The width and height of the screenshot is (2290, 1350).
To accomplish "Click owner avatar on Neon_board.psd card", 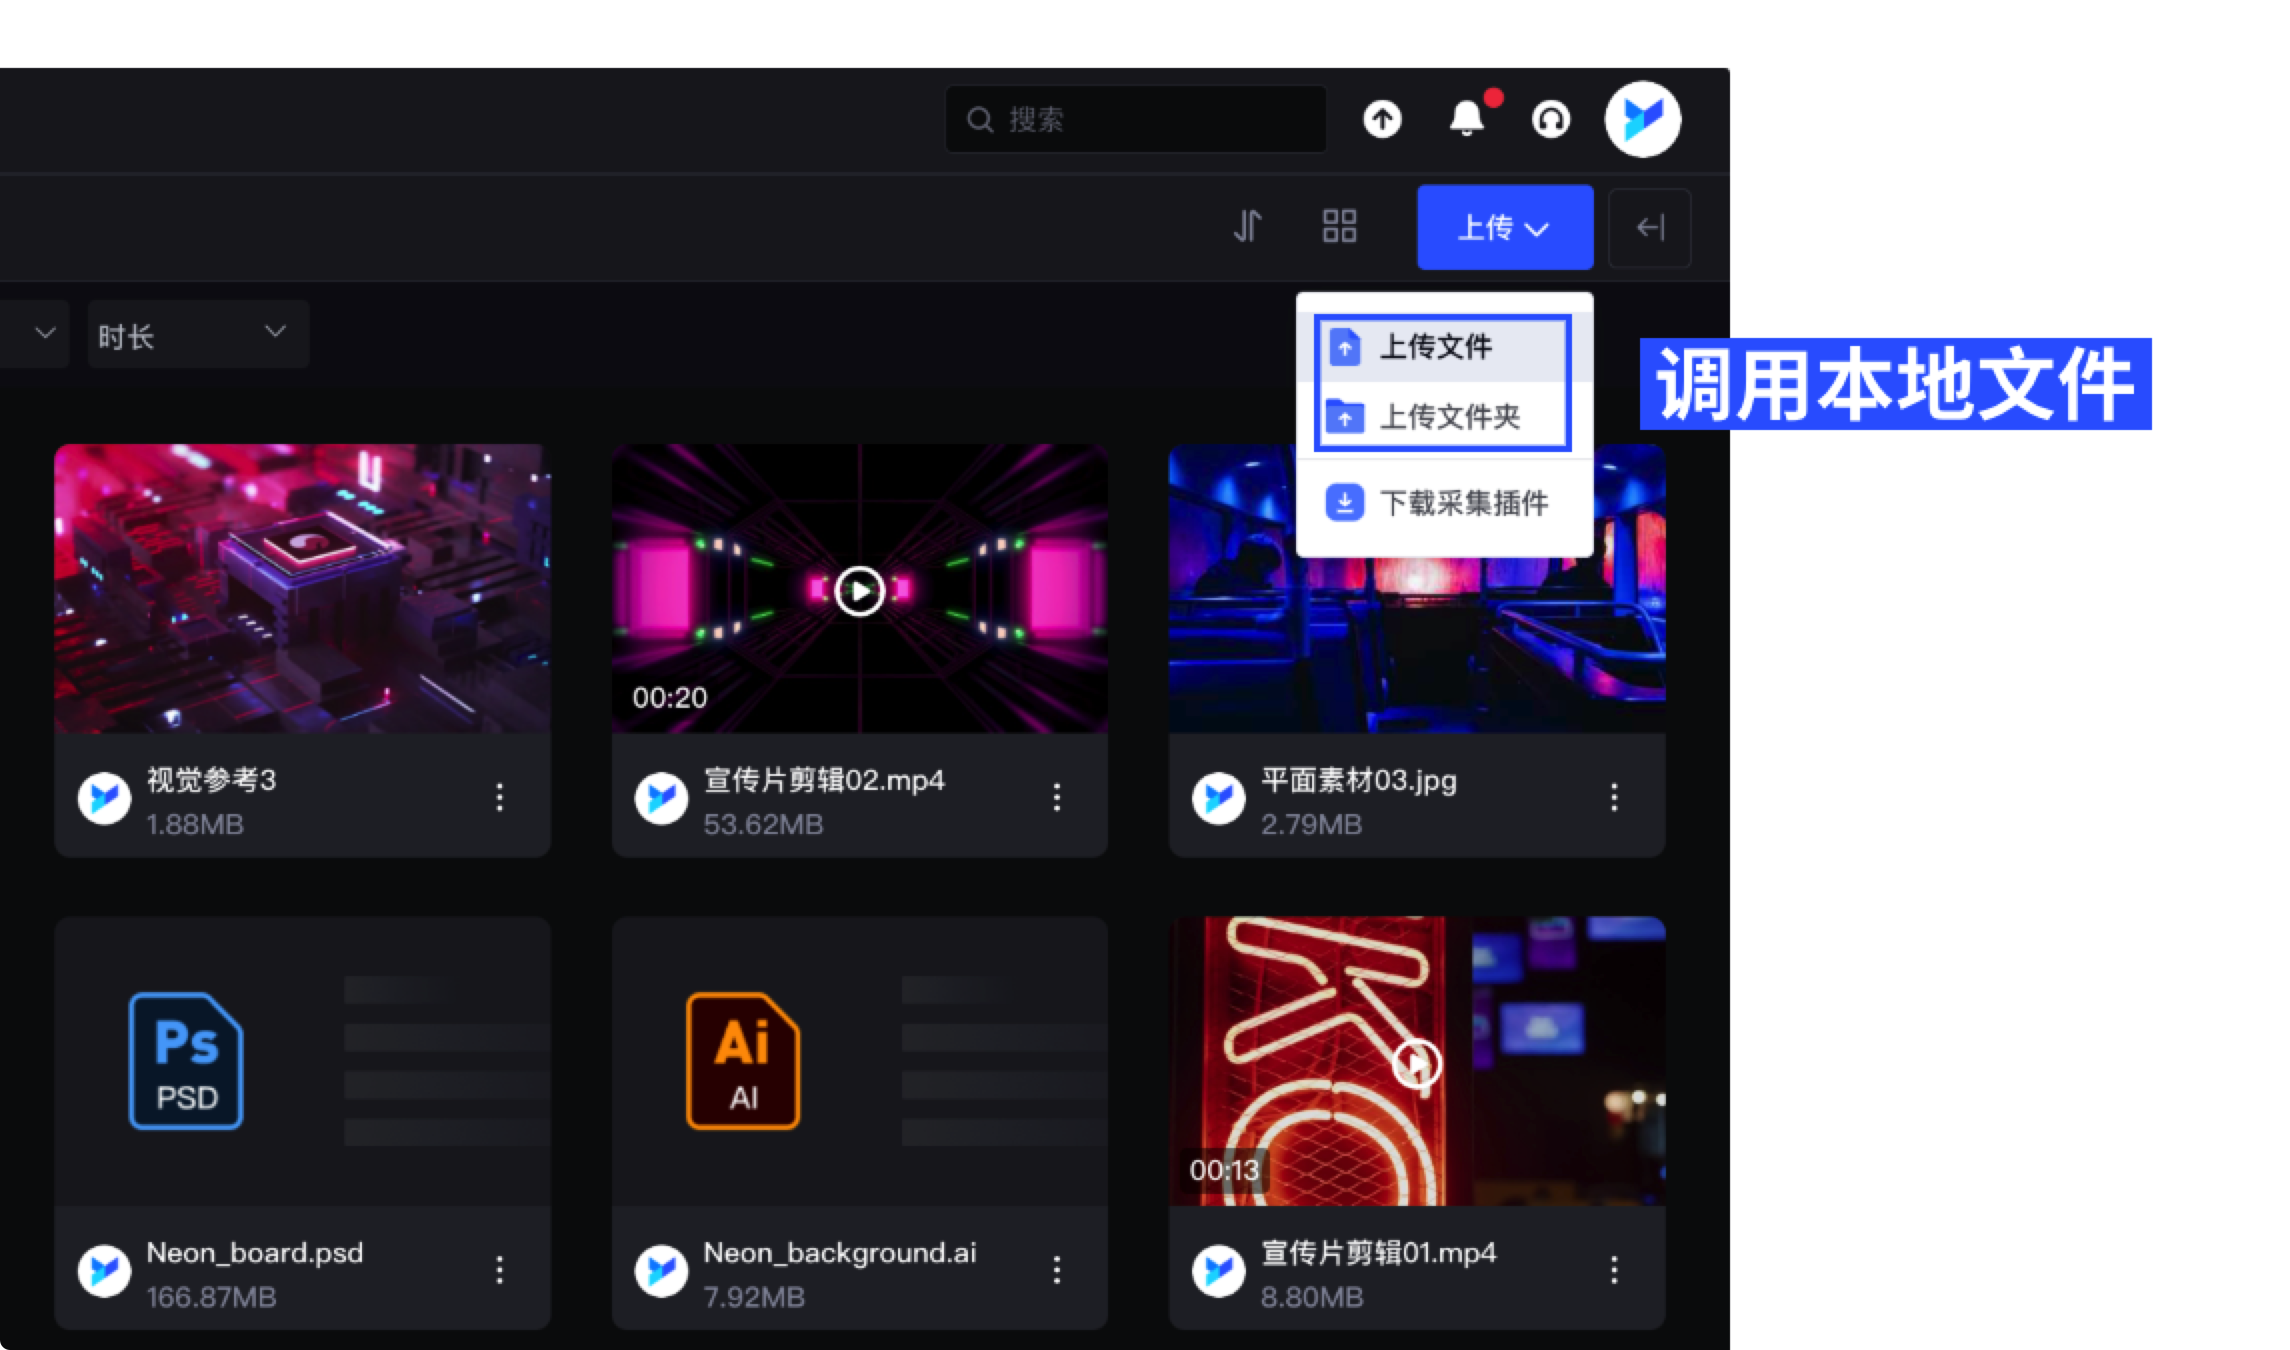I will tap(104, 1271).
